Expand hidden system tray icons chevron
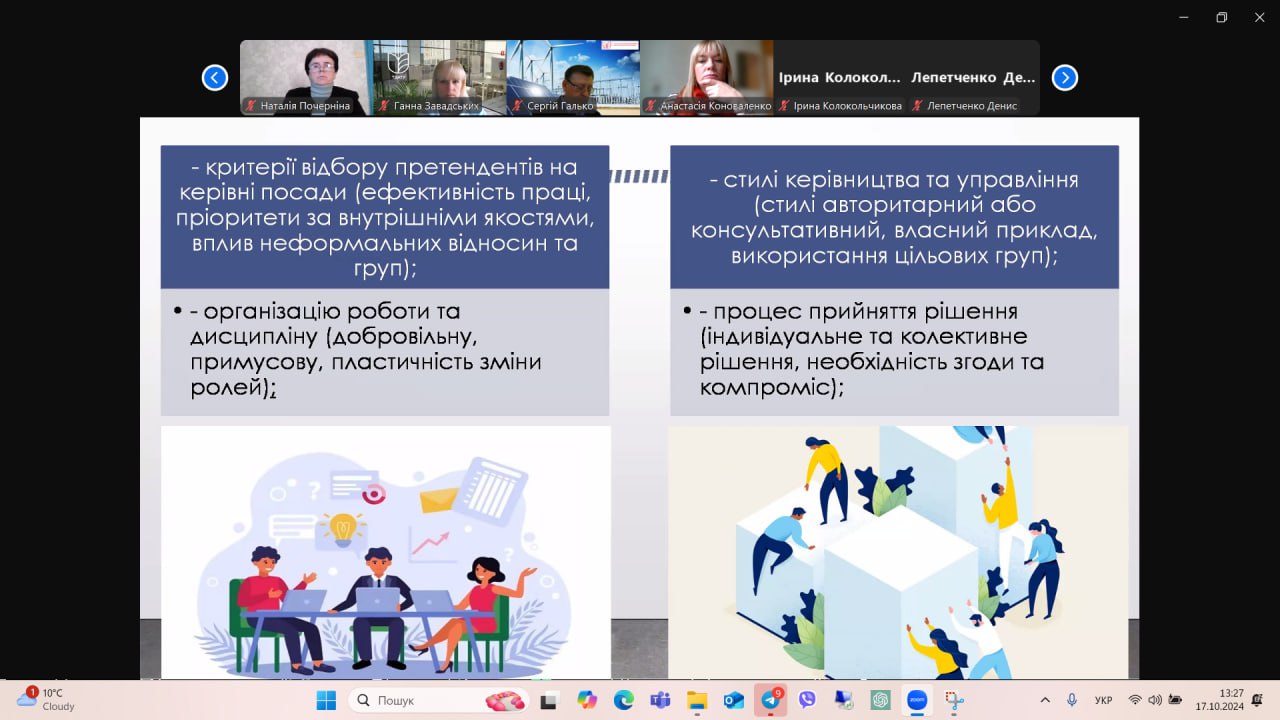Viewport: 1280px width, 720px height. coord(1045,700)
